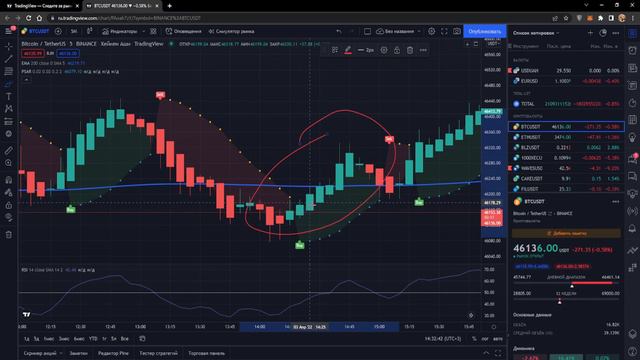Image resolution: width=640 pixels, height=360 pixels.
Task: Open the Без названия layout dropdown
Action: coord(398,31)
